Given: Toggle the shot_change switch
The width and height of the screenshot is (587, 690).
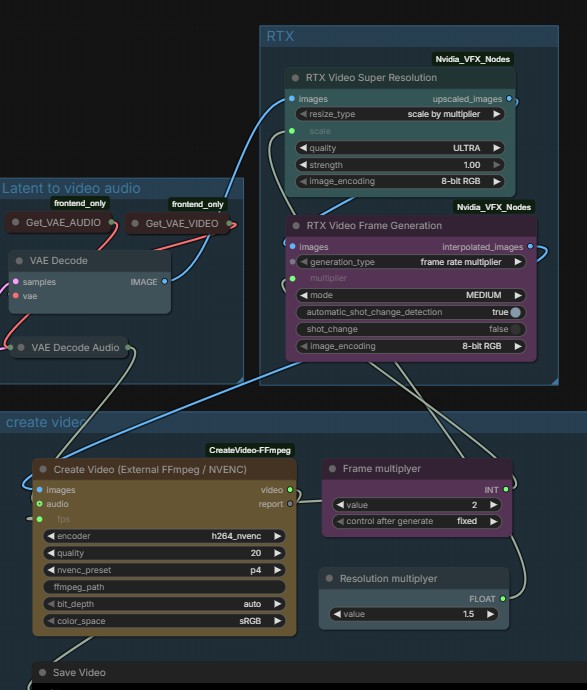Looking at the screenshot, I should point(516,329).
